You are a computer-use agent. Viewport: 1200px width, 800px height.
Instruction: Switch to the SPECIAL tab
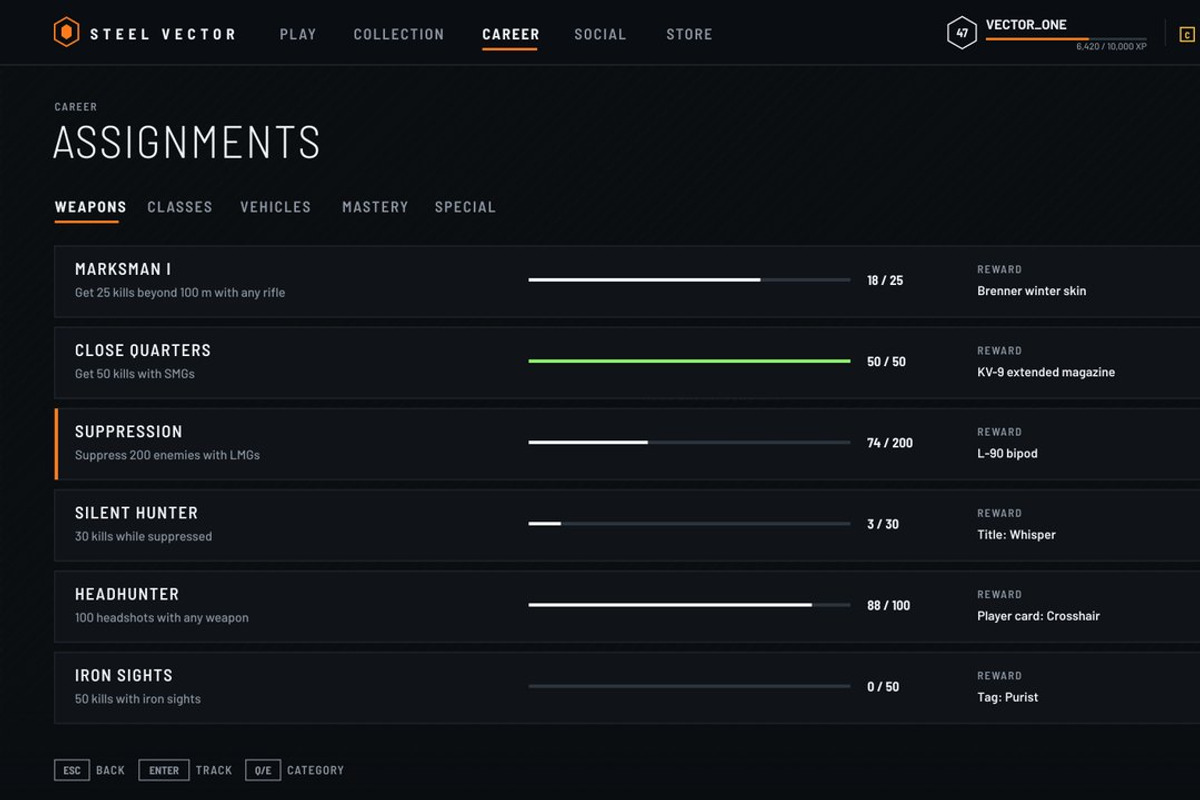[465, 207]
